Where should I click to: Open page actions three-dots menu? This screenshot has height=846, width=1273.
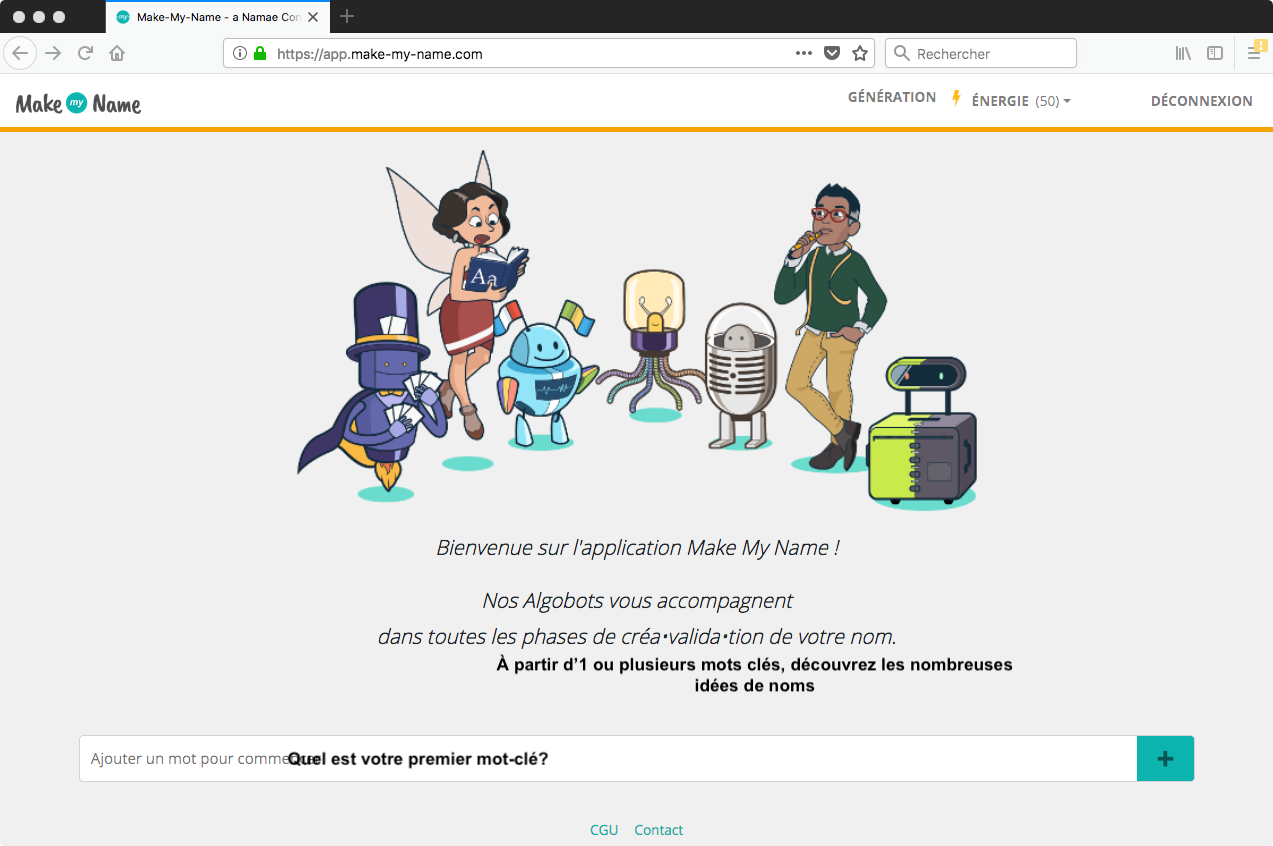click(x=804, y=53)
